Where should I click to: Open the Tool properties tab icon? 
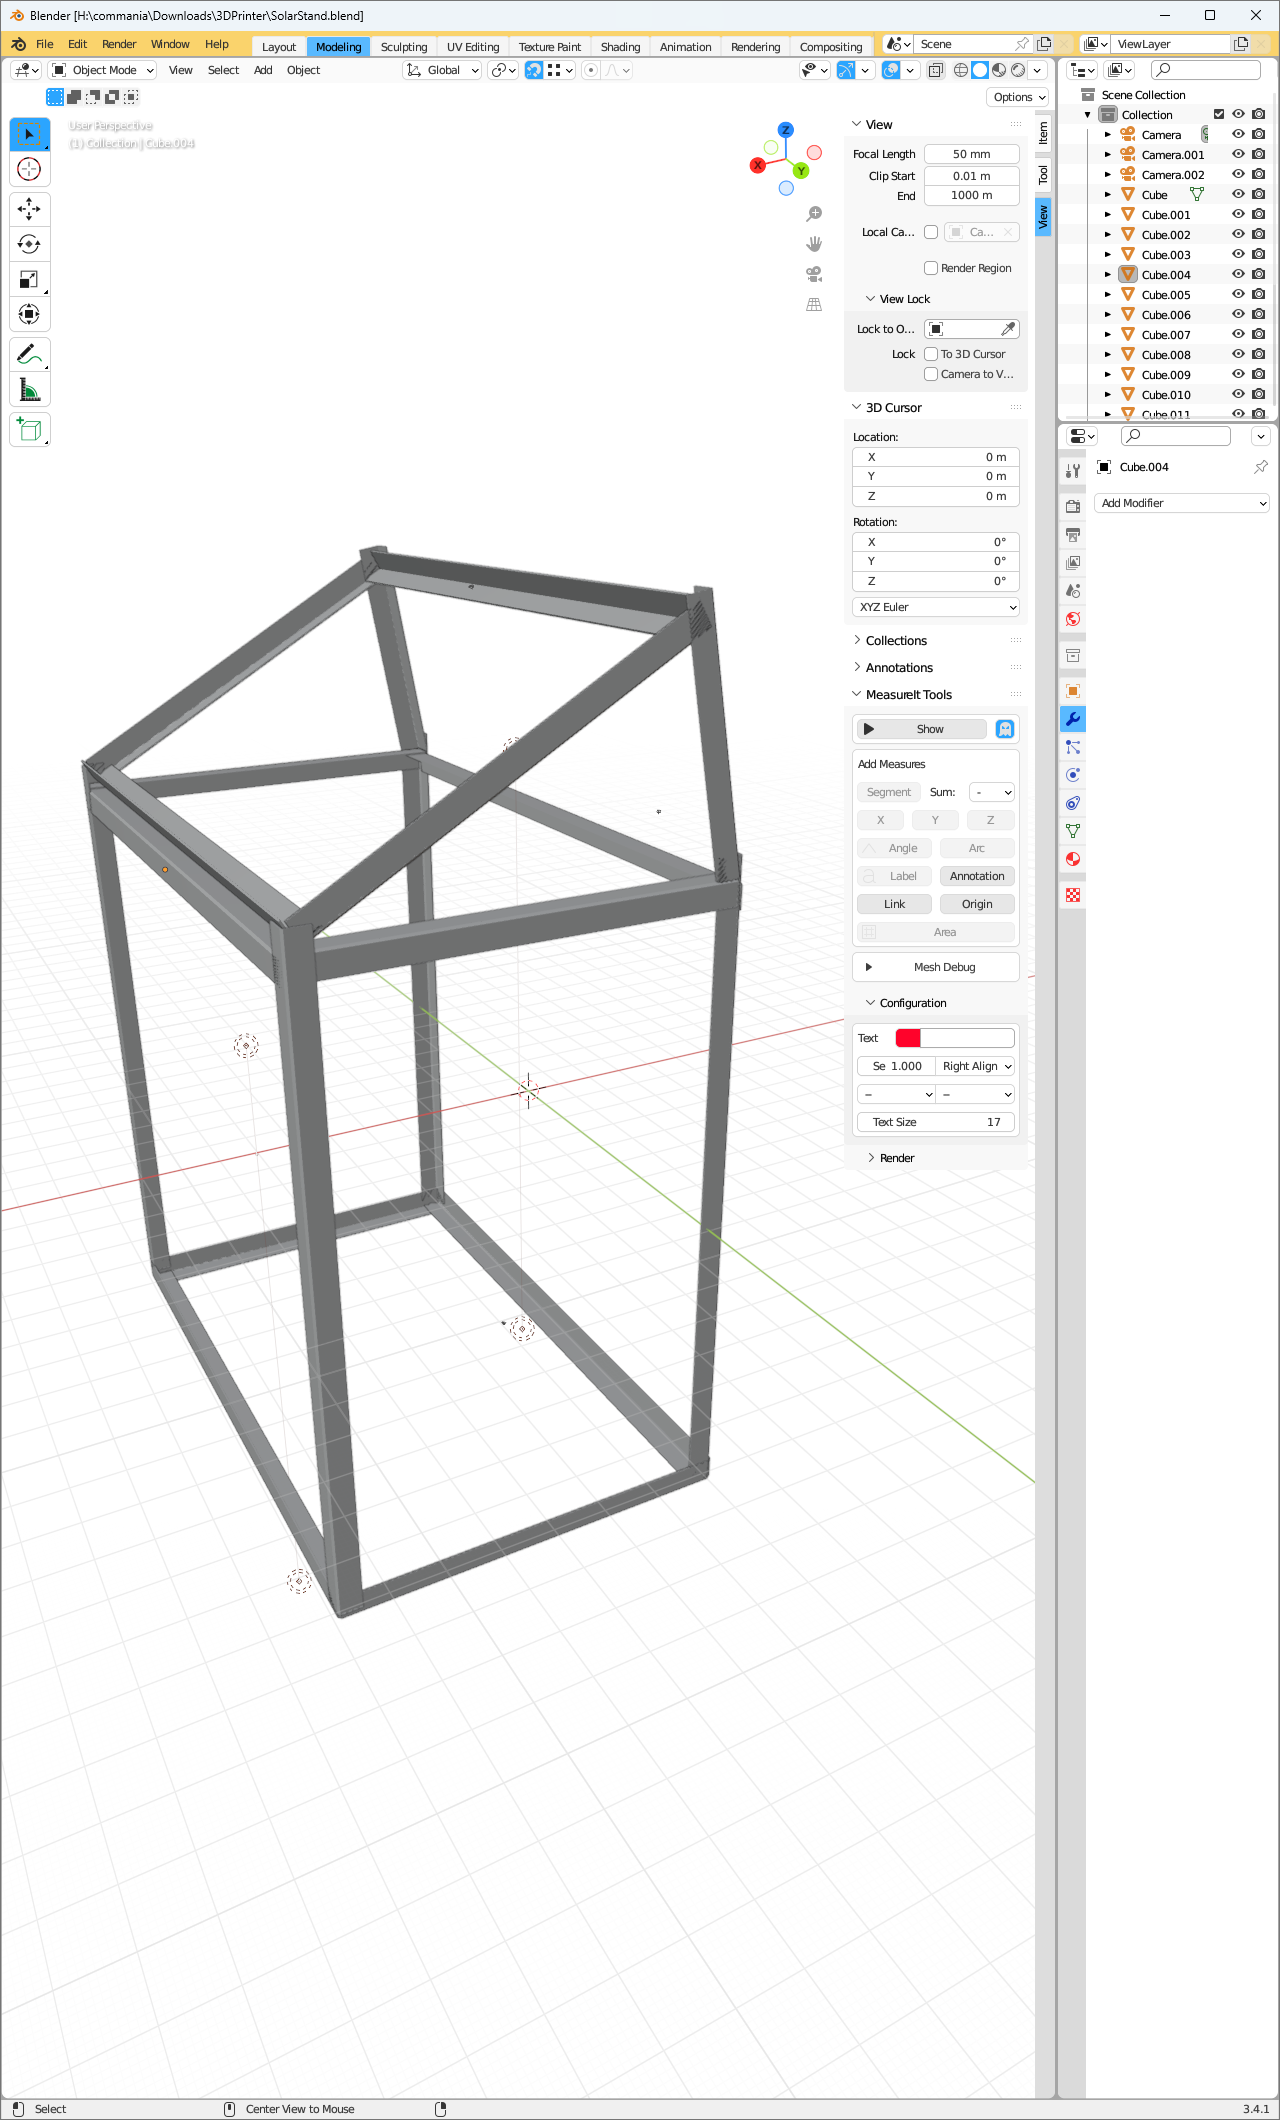pos(1072,470)
